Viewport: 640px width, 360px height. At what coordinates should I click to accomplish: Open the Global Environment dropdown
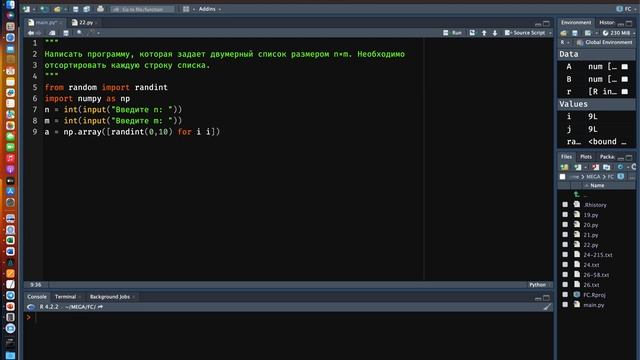point(604,42)
